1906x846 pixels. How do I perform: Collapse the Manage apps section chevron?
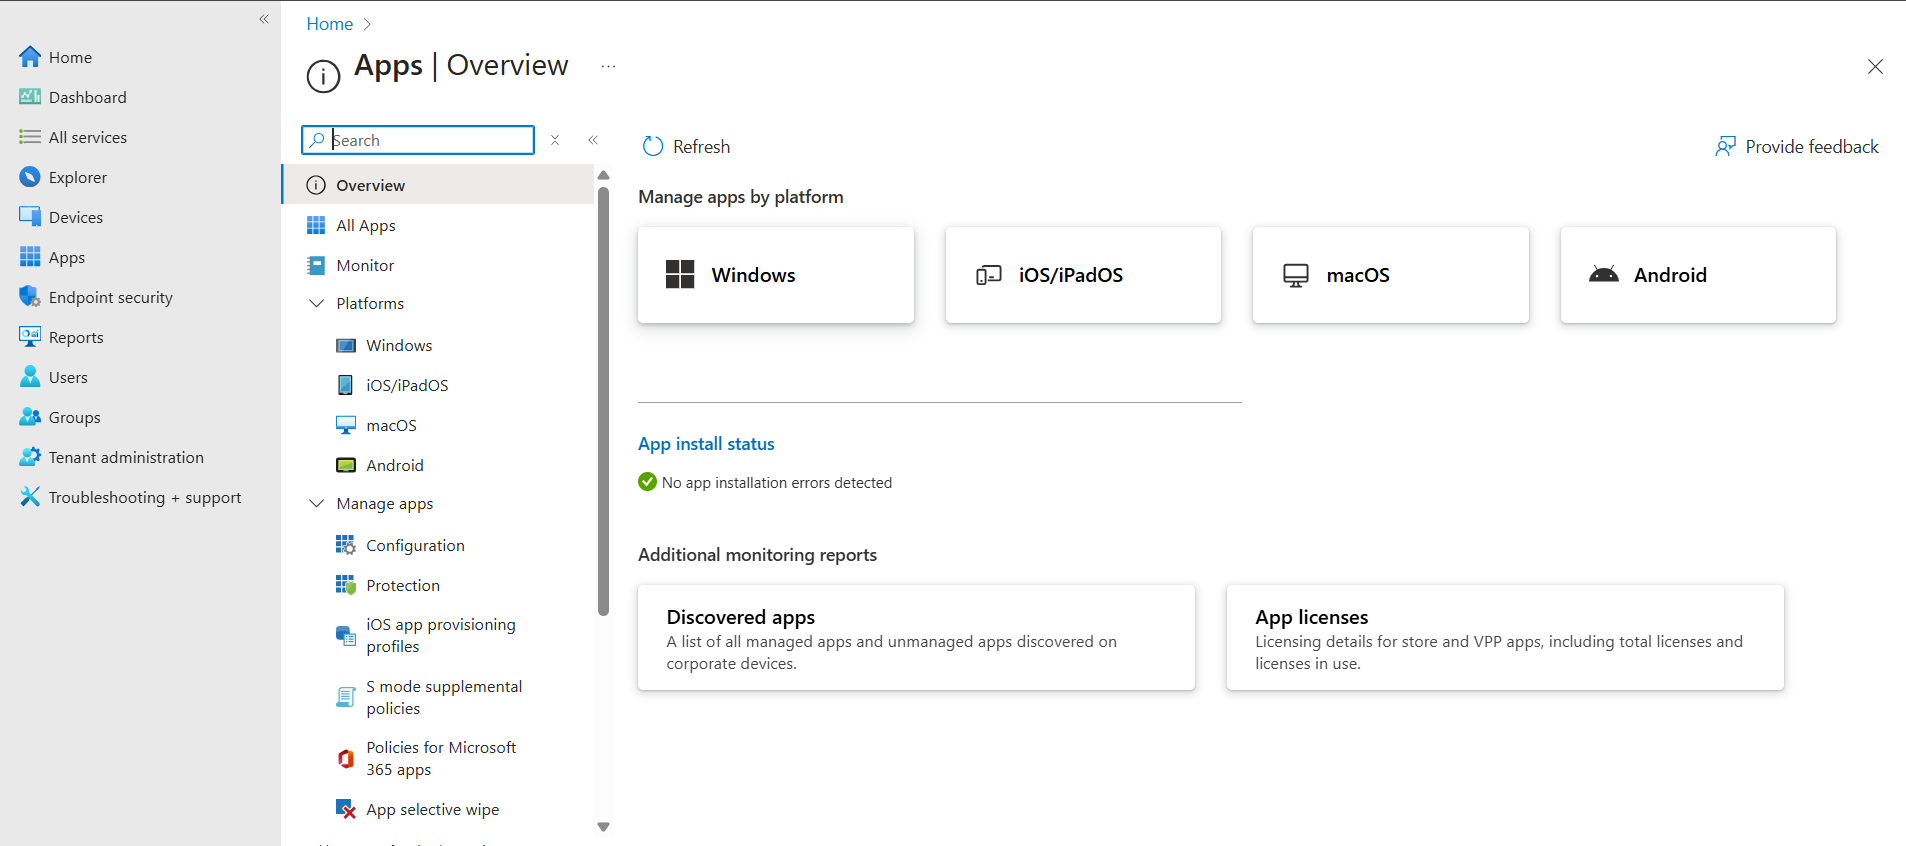[x=317, y=503]
